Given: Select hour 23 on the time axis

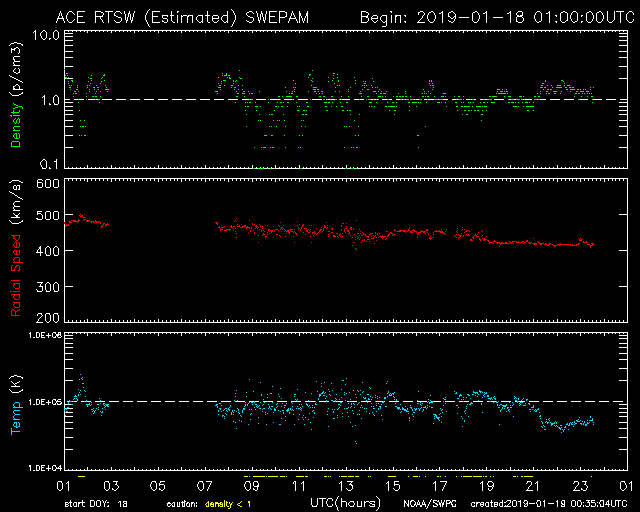Looking at the screenshot, I should tap(580, 485).
